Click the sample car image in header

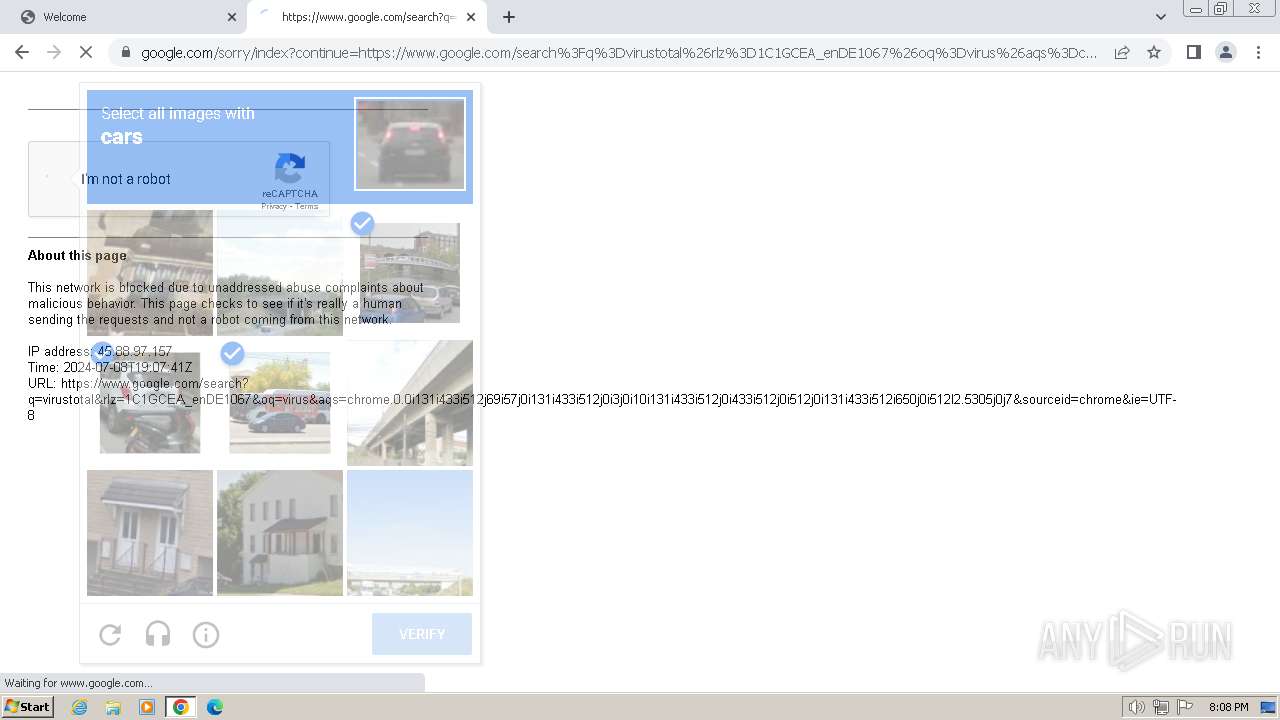410,144
